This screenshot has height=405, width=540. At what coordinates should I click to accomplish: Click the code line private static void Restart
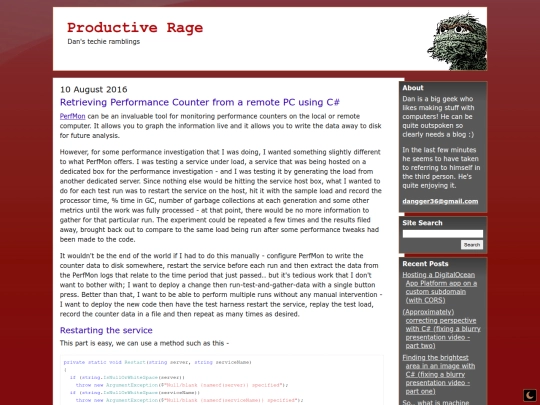point(158,362)
